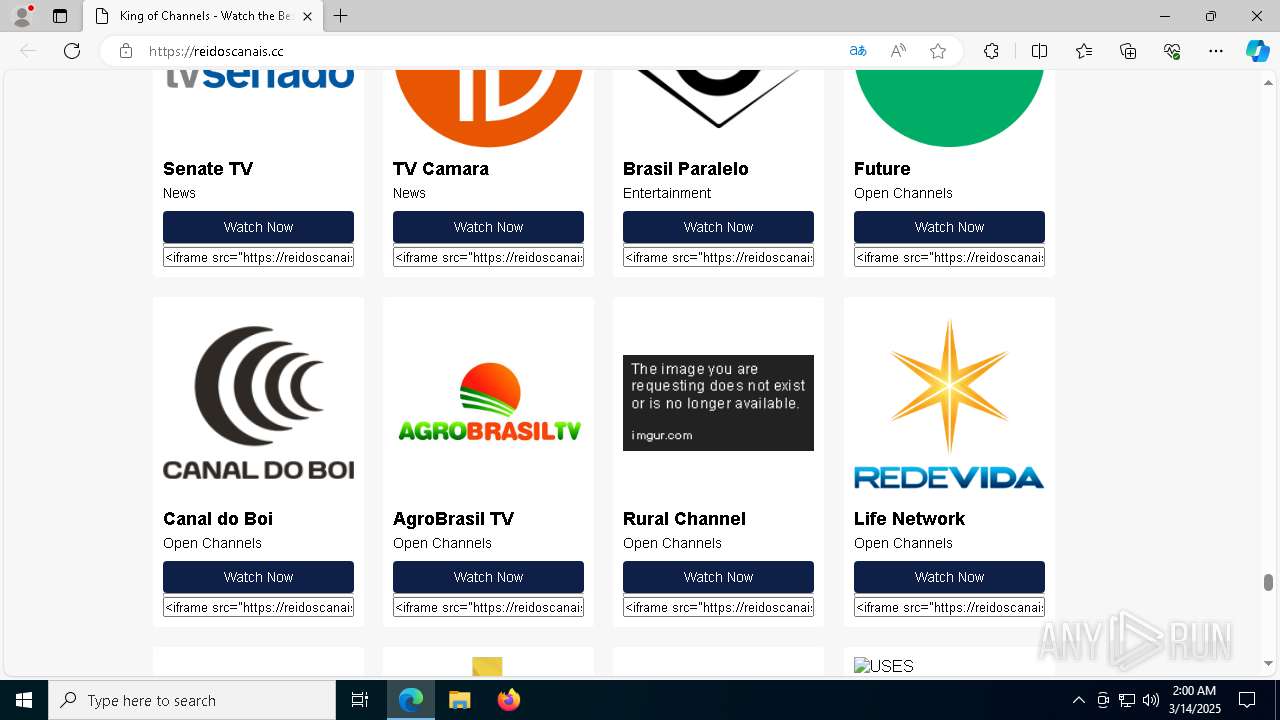Screen dimensions: 1280x720
Task: Open the Windows Start menu
Action: point(24,700)
